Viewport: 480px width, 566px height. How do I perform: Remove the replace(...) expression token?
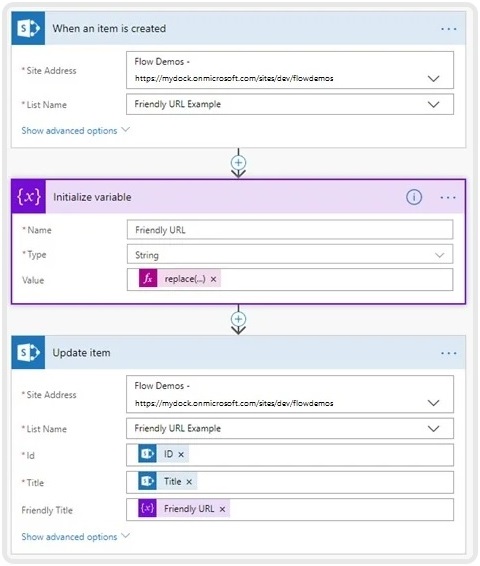point(213,279)
